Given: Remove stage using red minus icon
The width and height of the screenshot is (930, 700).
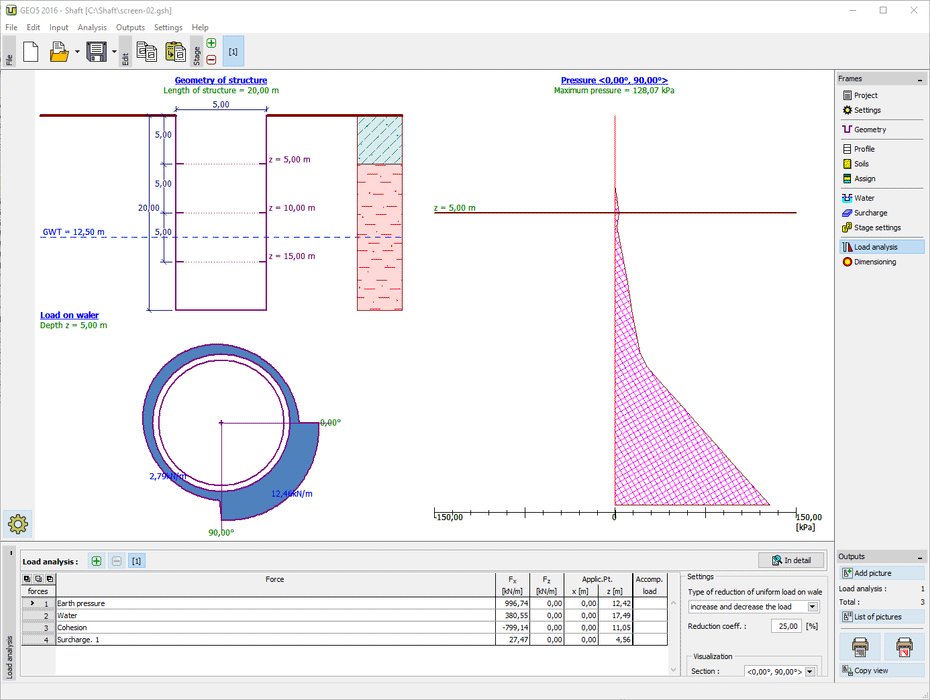Looking at the screenshot, I should 211,59.
